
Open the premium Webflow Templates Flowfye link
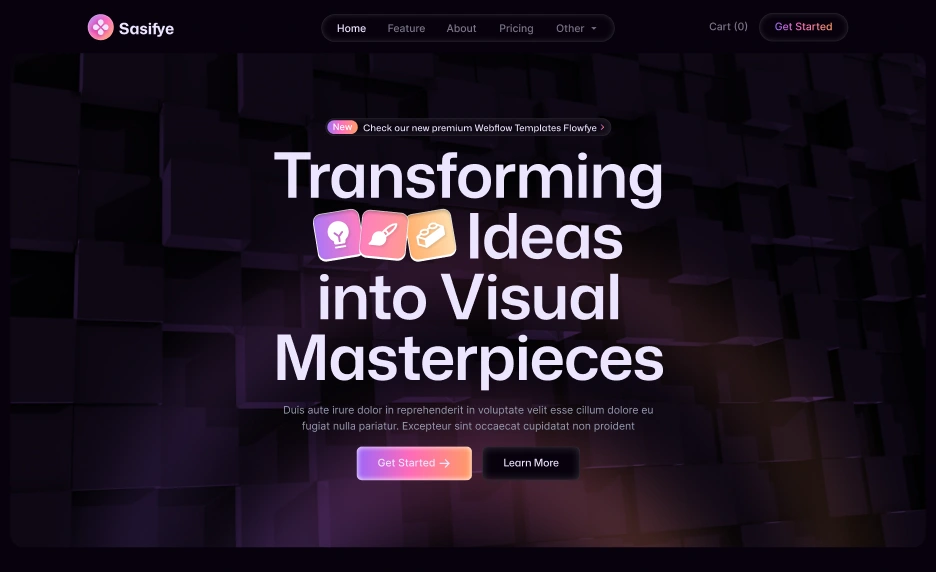pyautogui.click(x=479, y=128)
